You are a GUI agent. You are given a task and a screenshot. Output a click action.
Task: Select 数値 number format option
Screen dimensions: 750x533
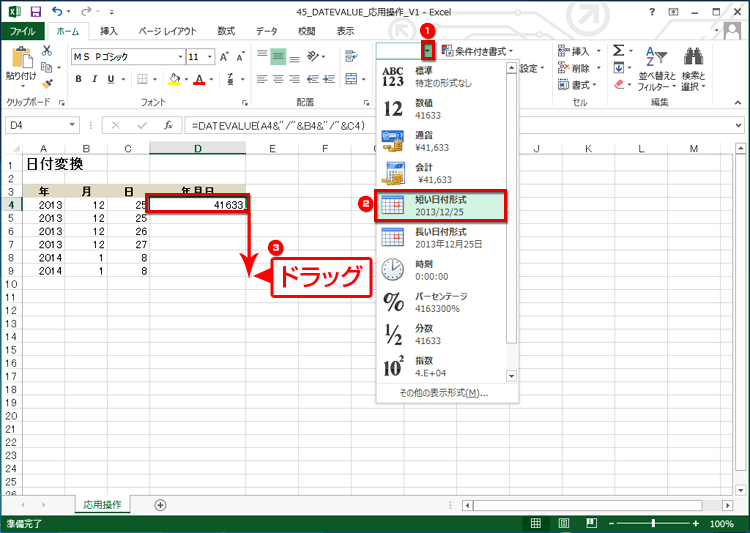pos(441,109)
